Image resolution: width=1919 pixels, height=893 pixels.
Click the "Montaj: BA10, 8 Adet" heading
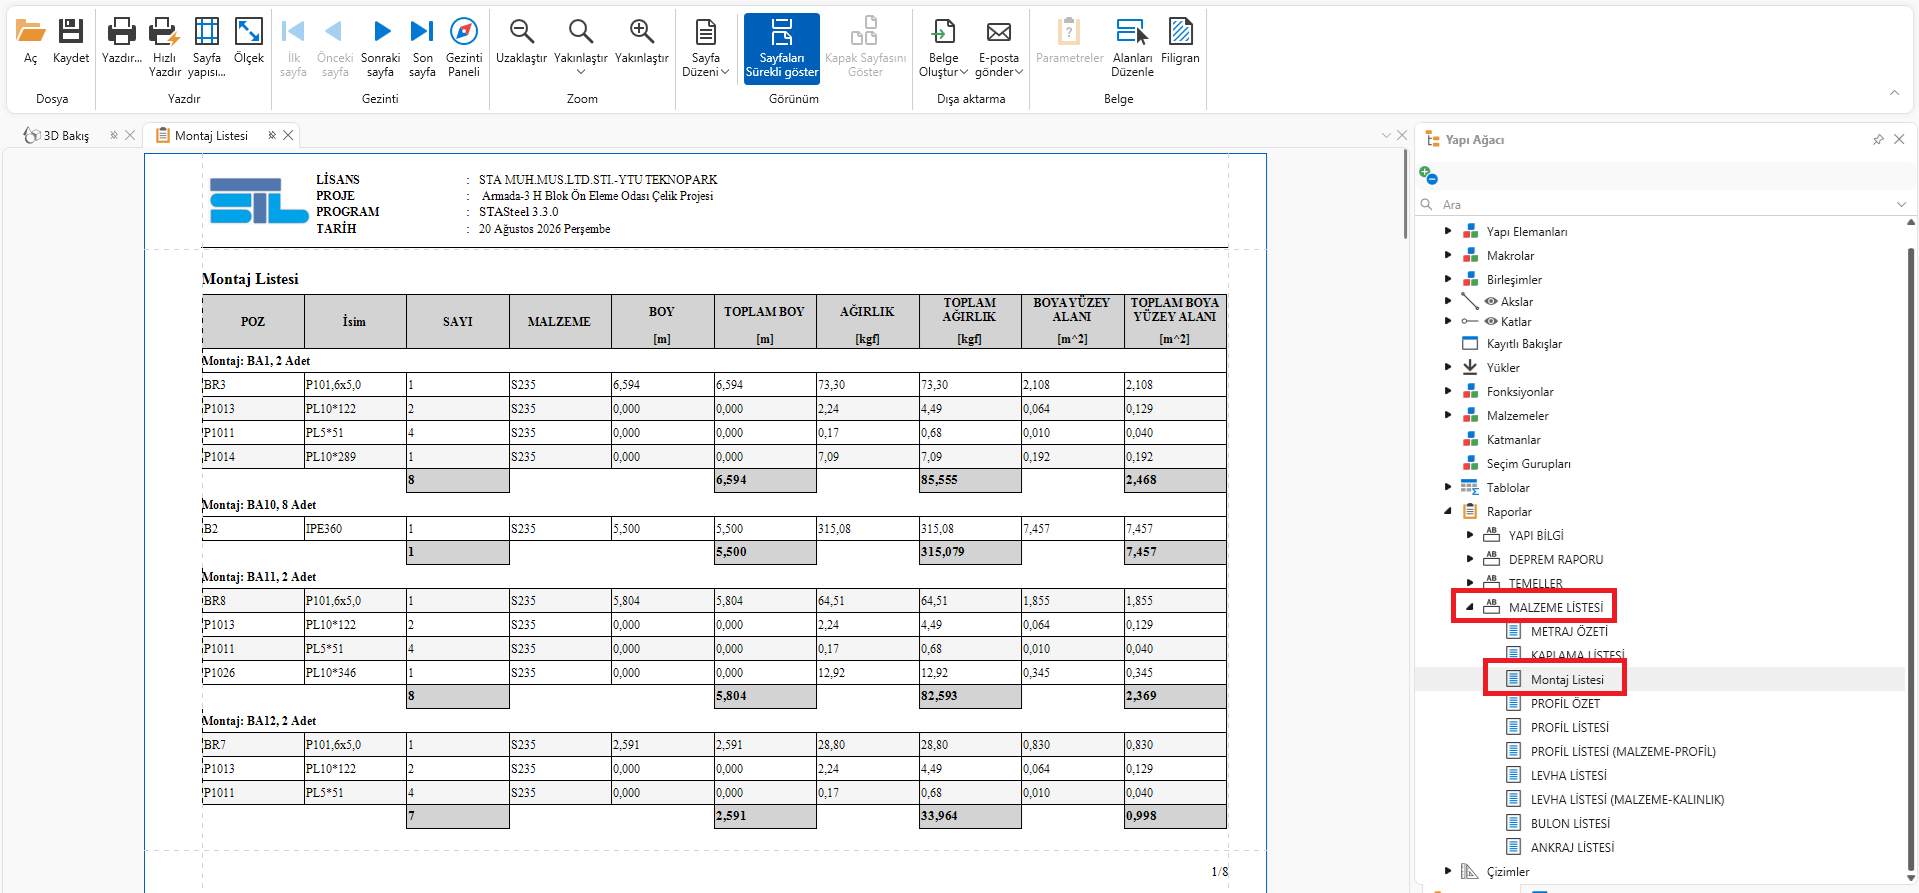coord(259,505)
